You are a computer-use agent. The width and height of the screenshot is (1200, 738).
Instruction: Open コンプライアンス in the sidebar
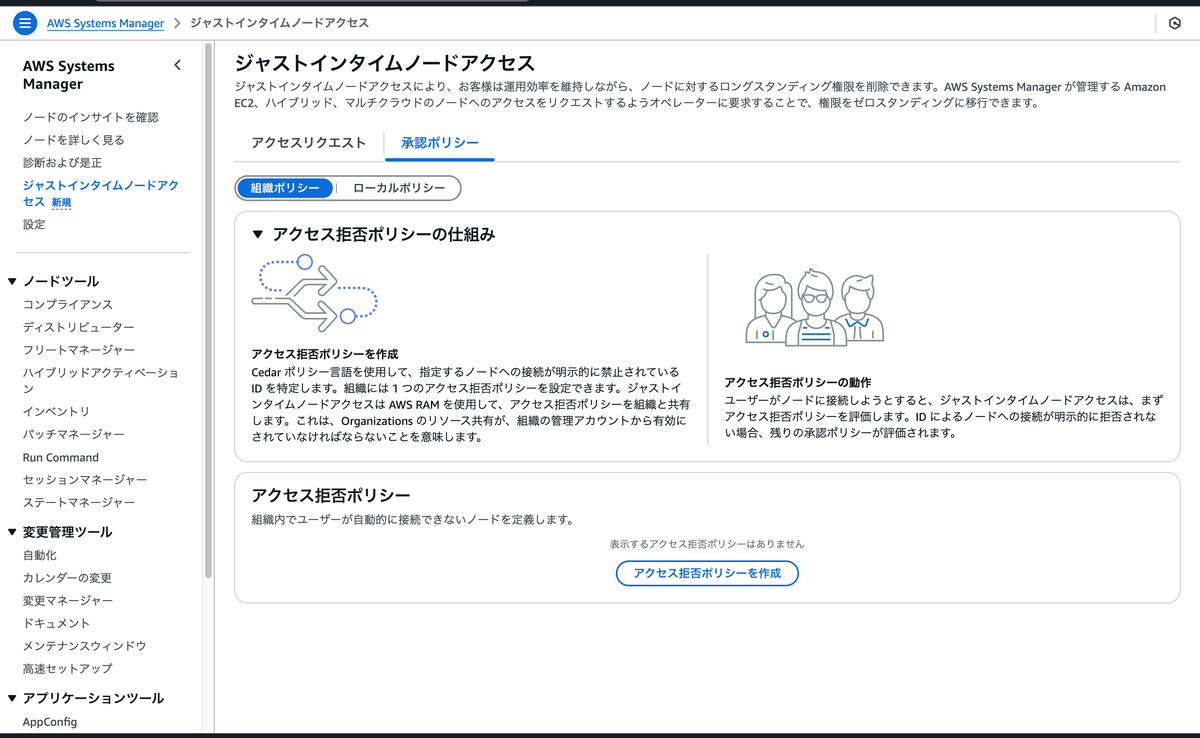click(x=68, y=304)
